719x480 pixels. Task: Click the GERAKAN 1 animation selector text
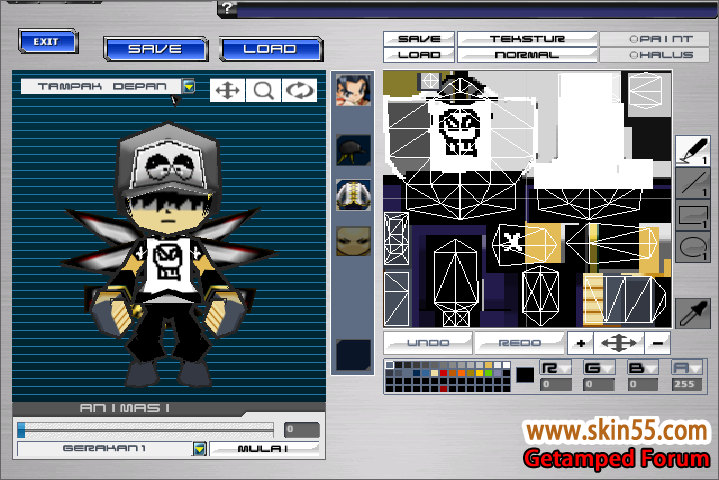pos(105,449)
